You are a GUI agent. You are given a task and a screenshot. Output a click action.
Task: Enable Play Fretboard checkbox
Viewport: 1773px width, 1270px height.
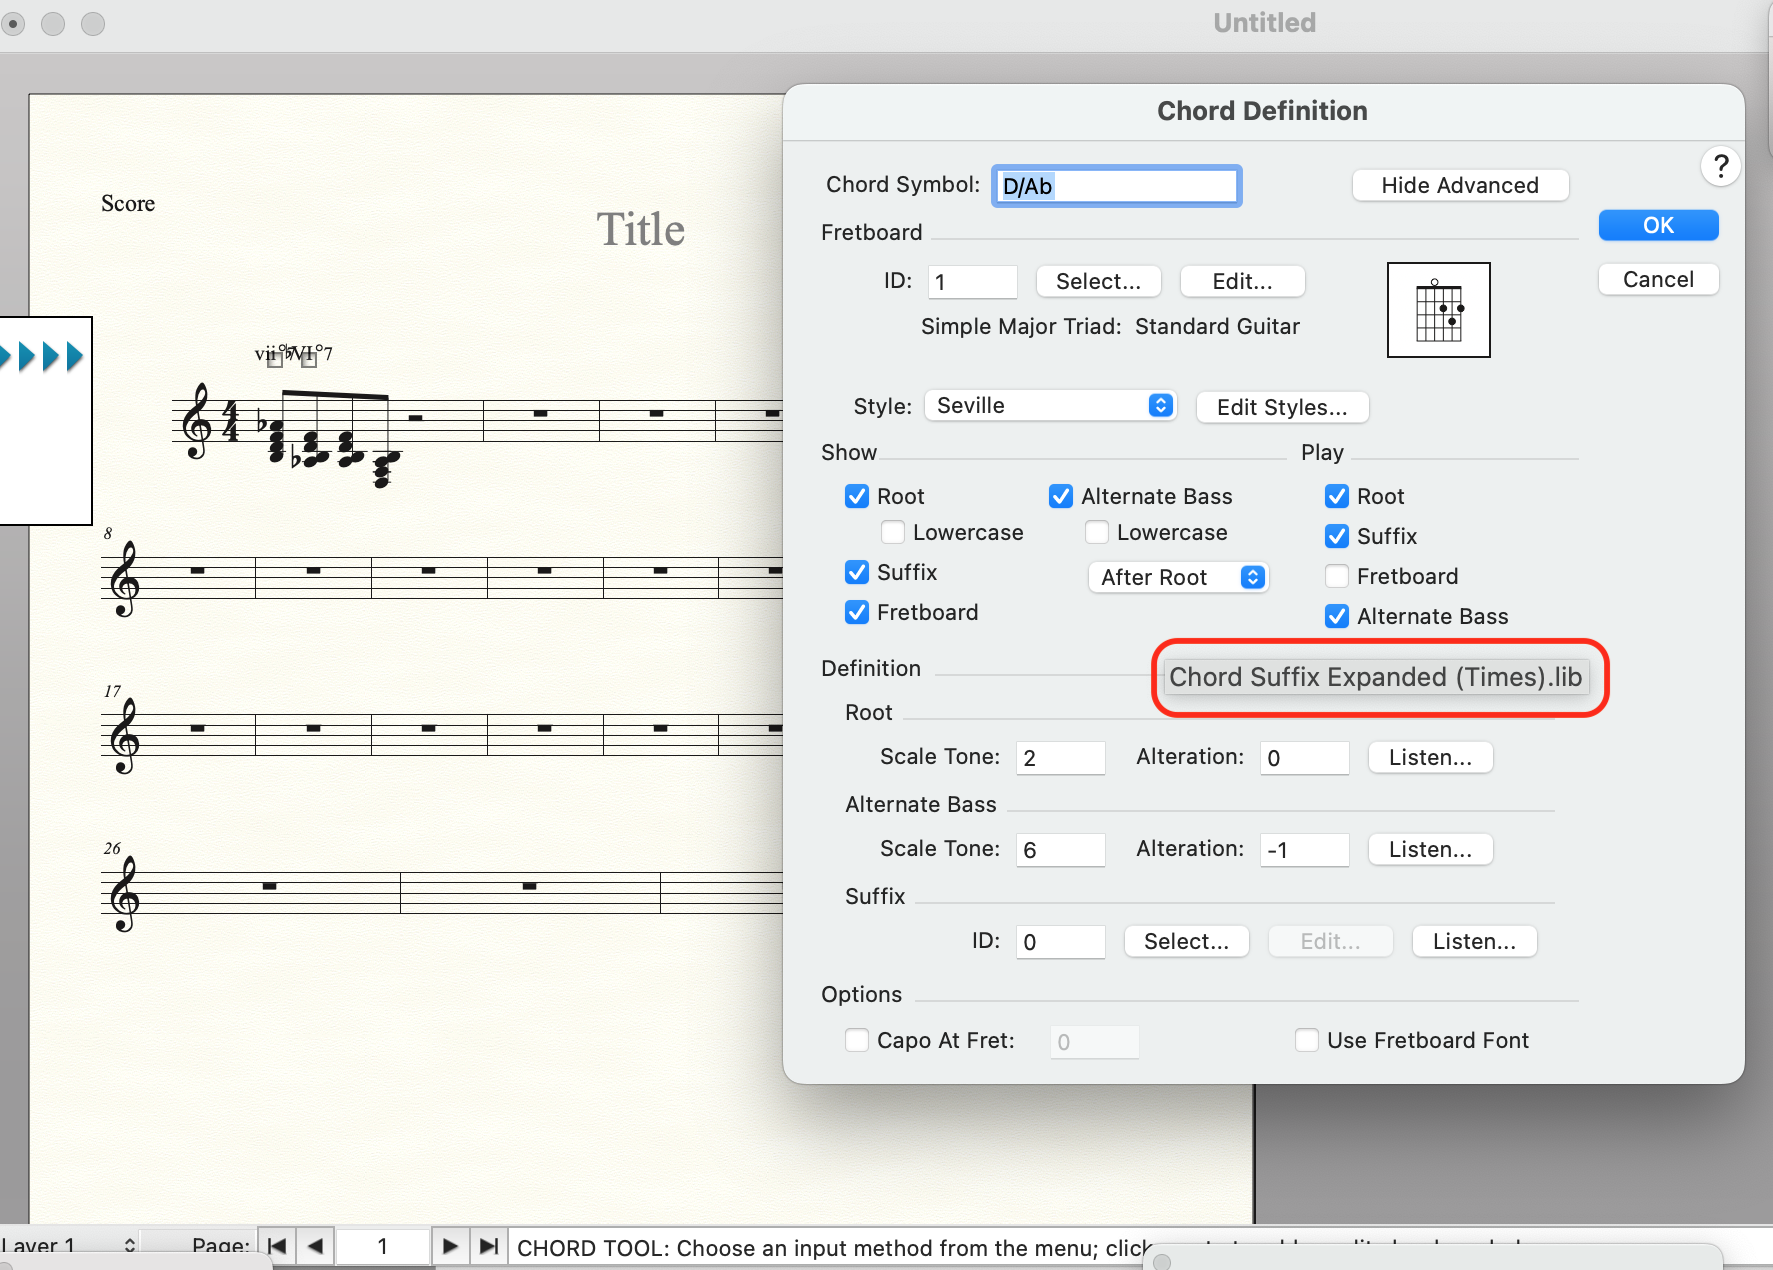click(1337, 576)
